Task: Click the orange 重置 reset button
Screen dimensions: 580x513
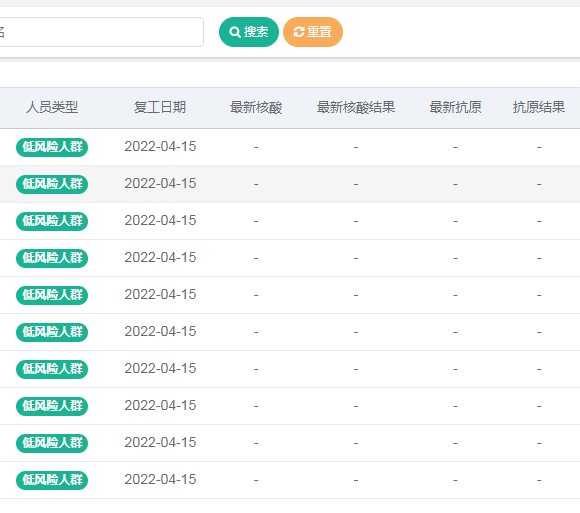Action: 313,32
